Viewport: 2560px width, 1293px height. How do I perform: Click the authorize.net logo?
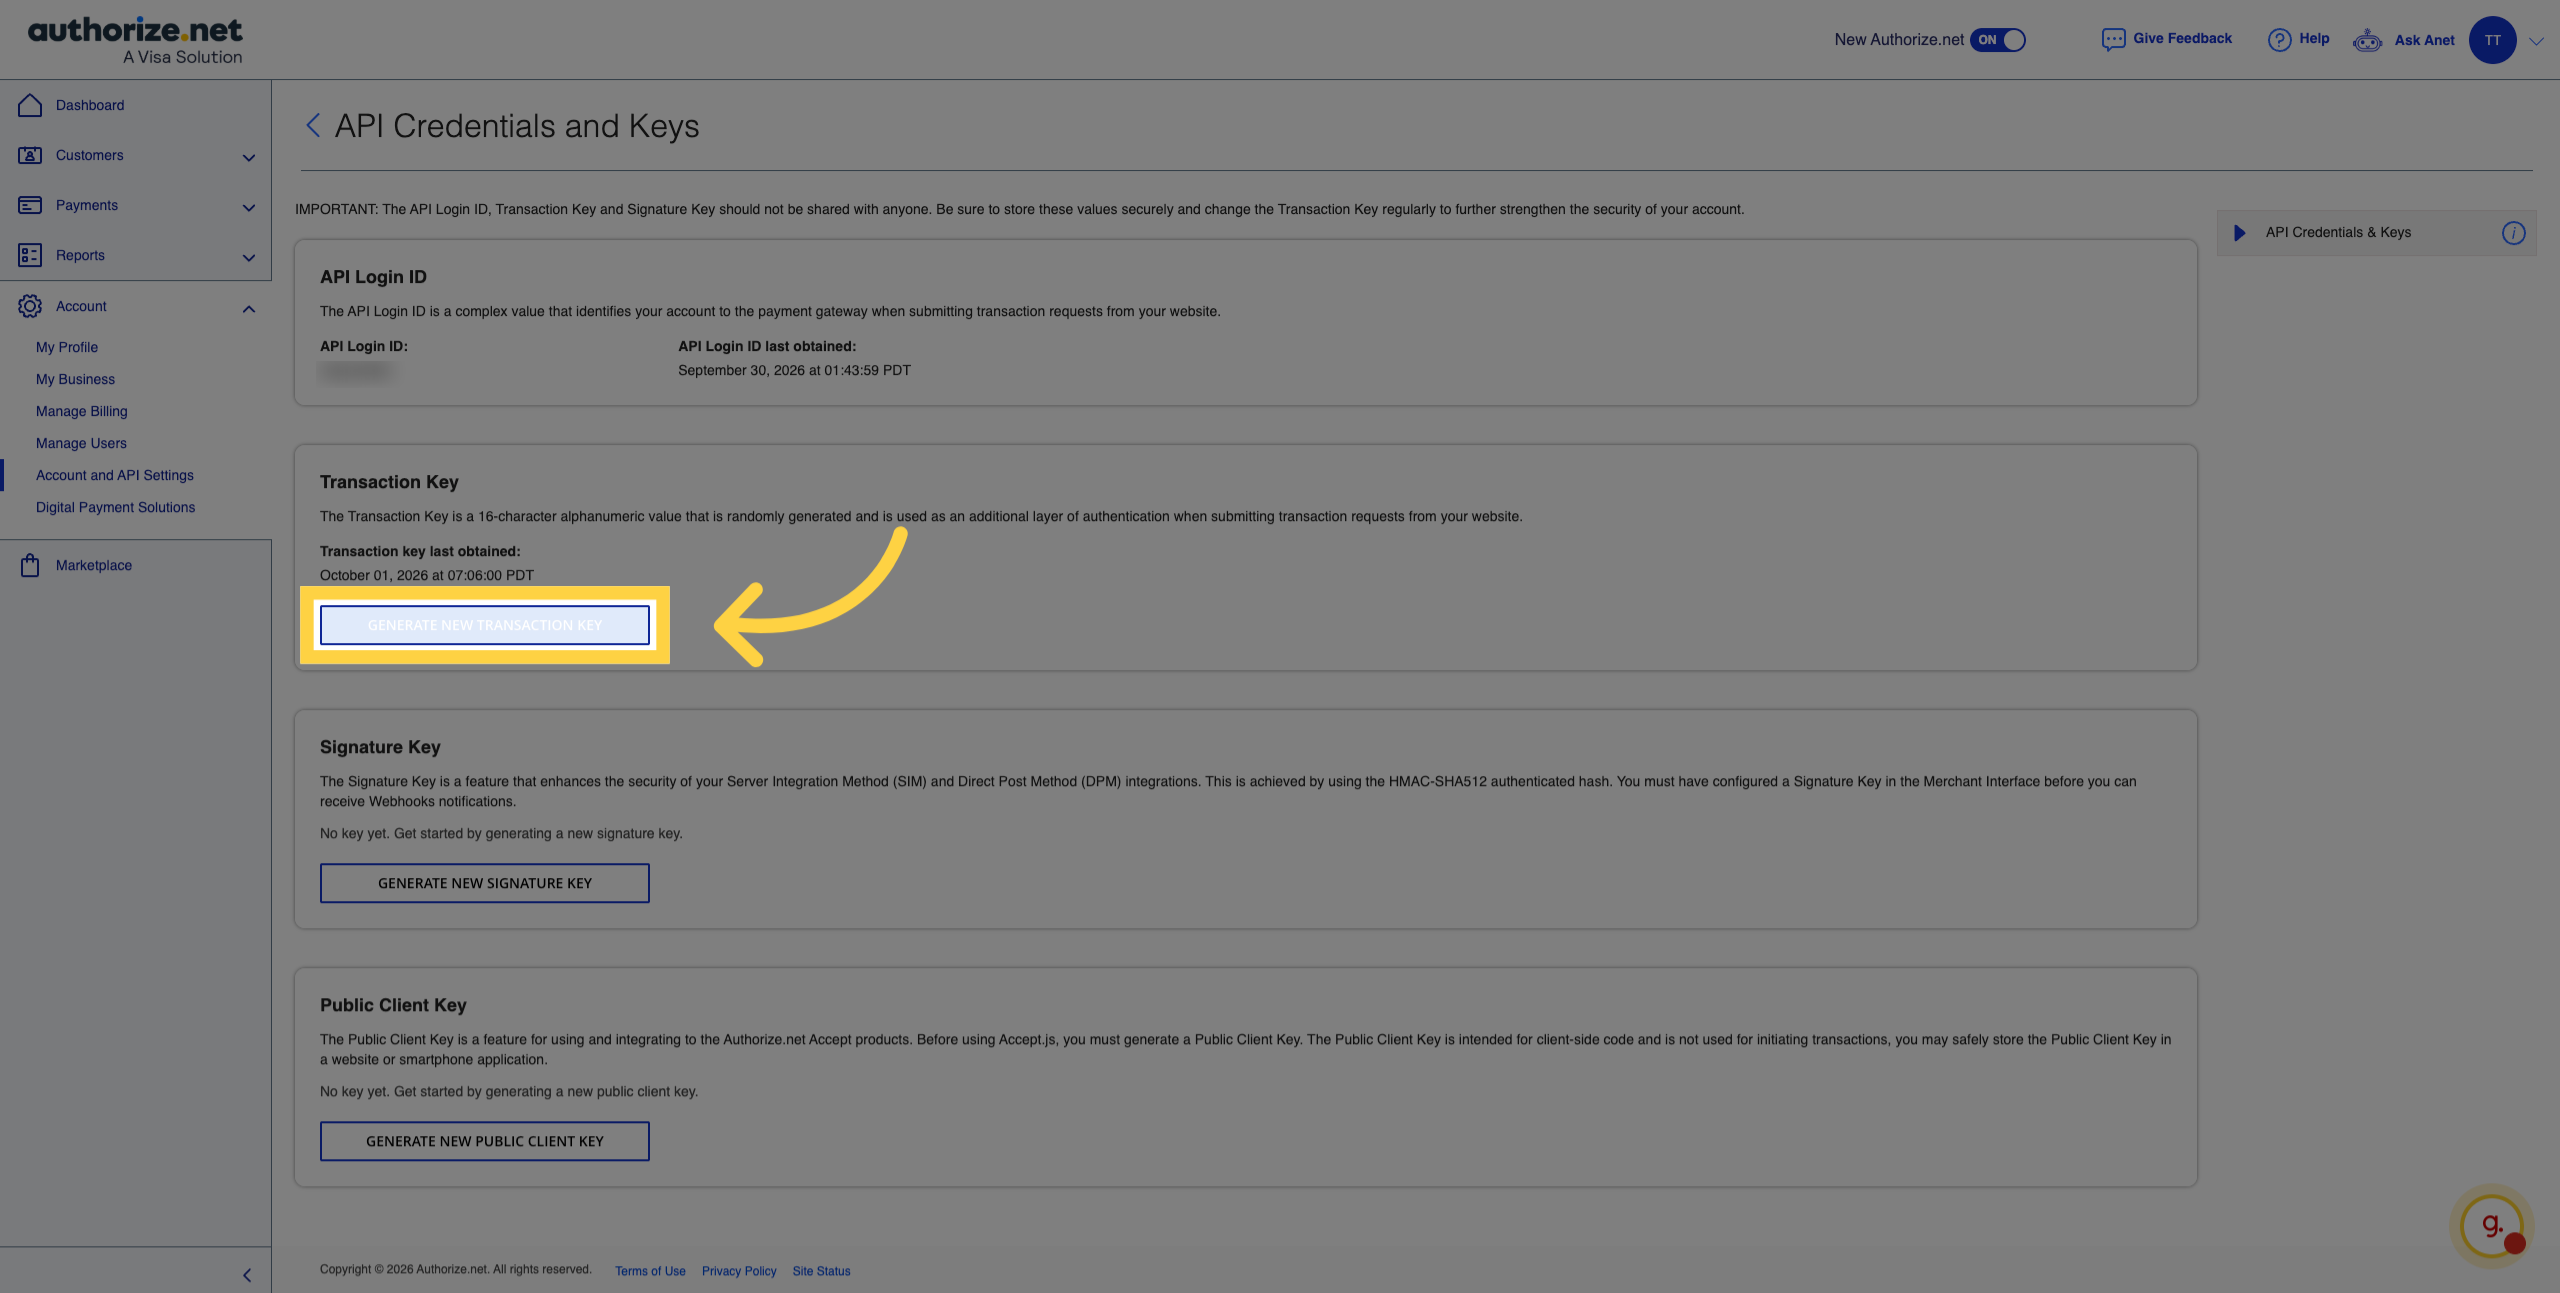(x=135, y=40)
